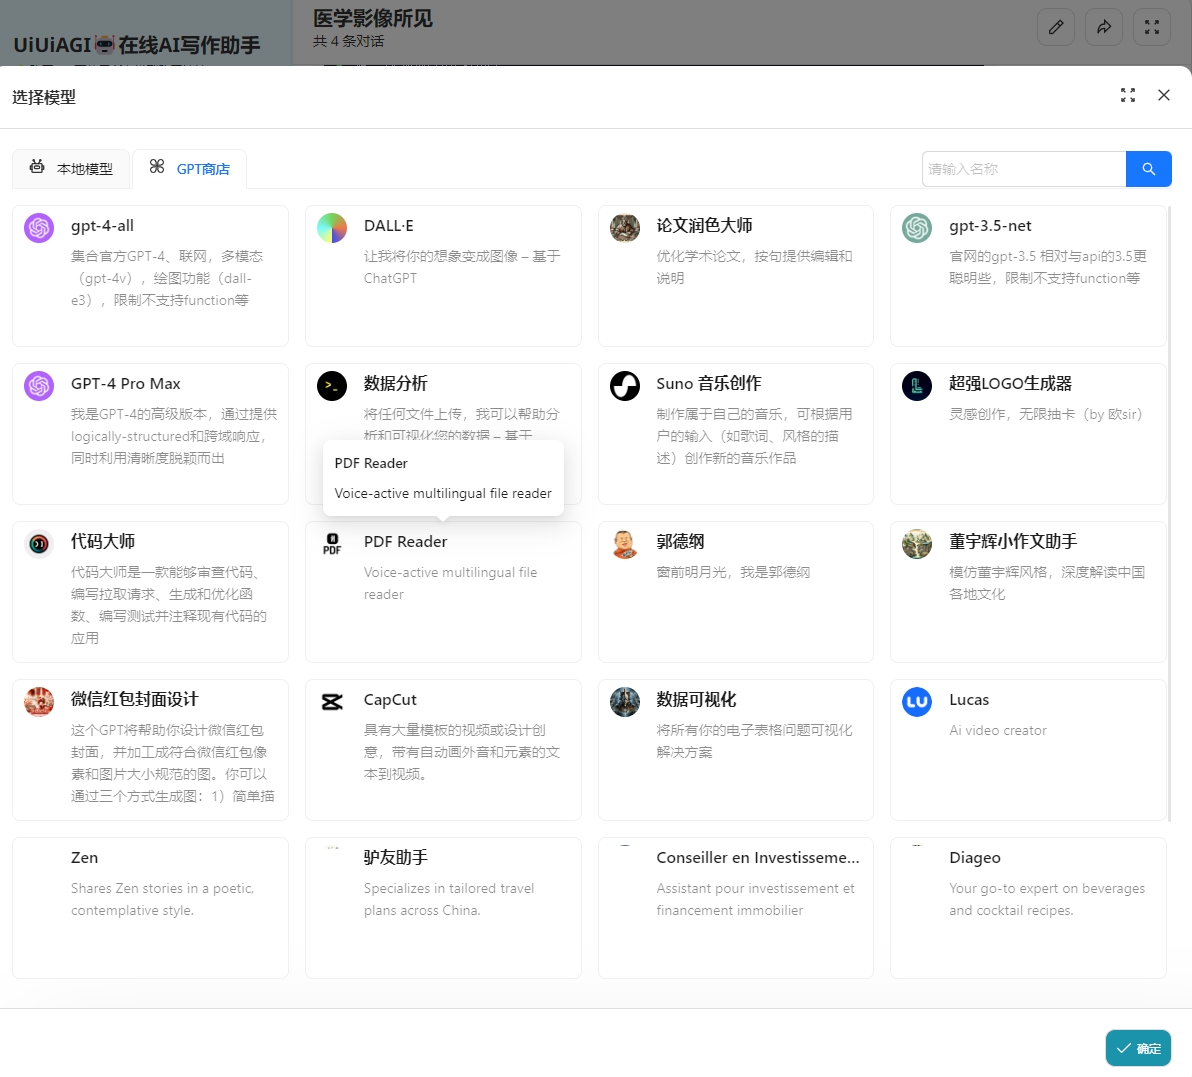Click the PDF Reader icon
This screenshot has width=1192, height=1077.
coord(331,544)
